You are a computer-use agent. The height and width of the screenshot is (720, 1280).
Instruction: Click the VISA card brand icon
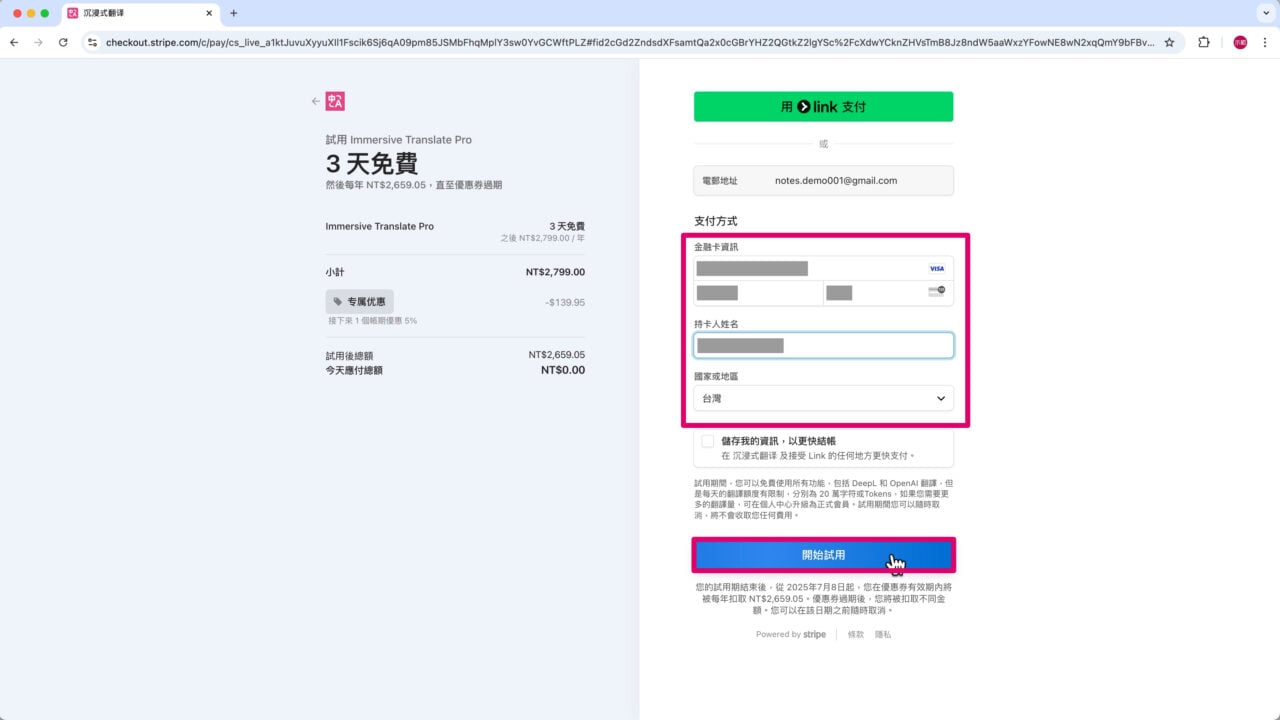(x=936, y=268)
